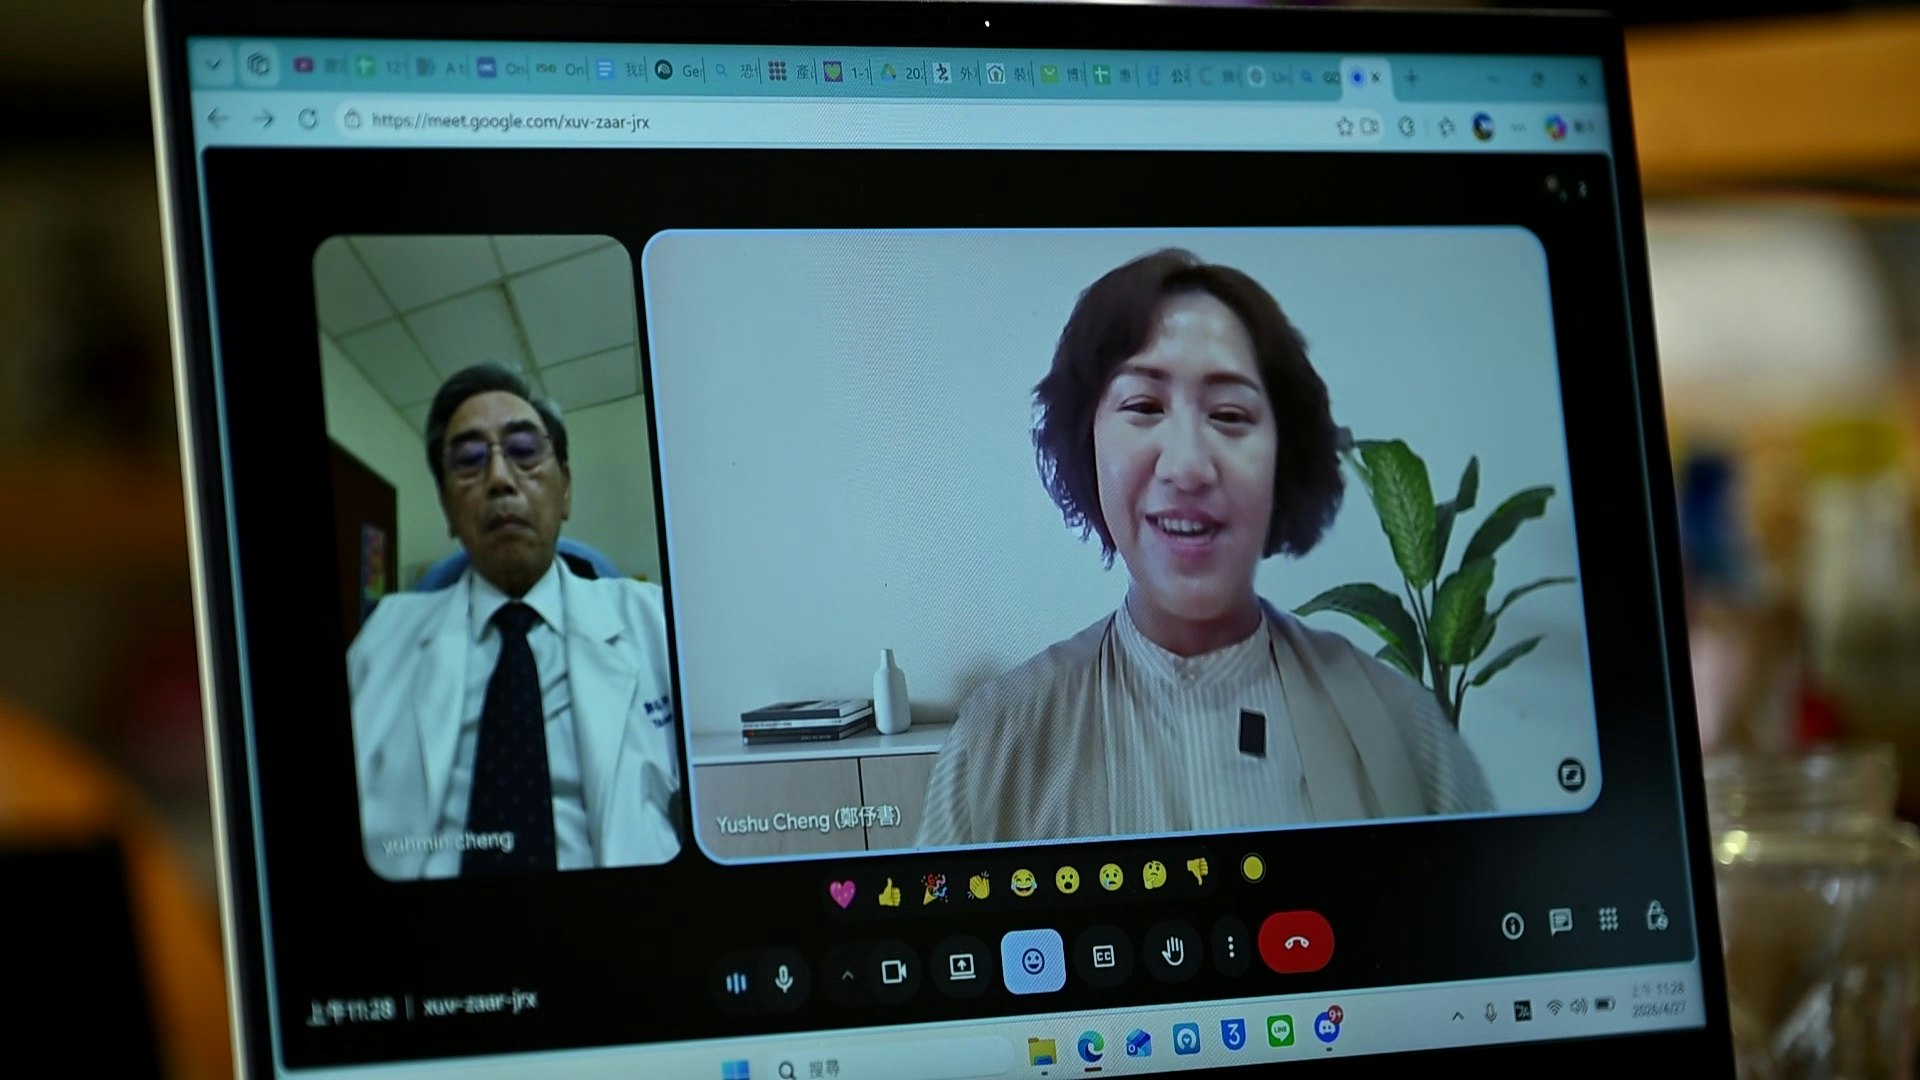This screenshot has height=1080, width=1920.
Task: Open the Meet activities grid
Action: 1608,919
